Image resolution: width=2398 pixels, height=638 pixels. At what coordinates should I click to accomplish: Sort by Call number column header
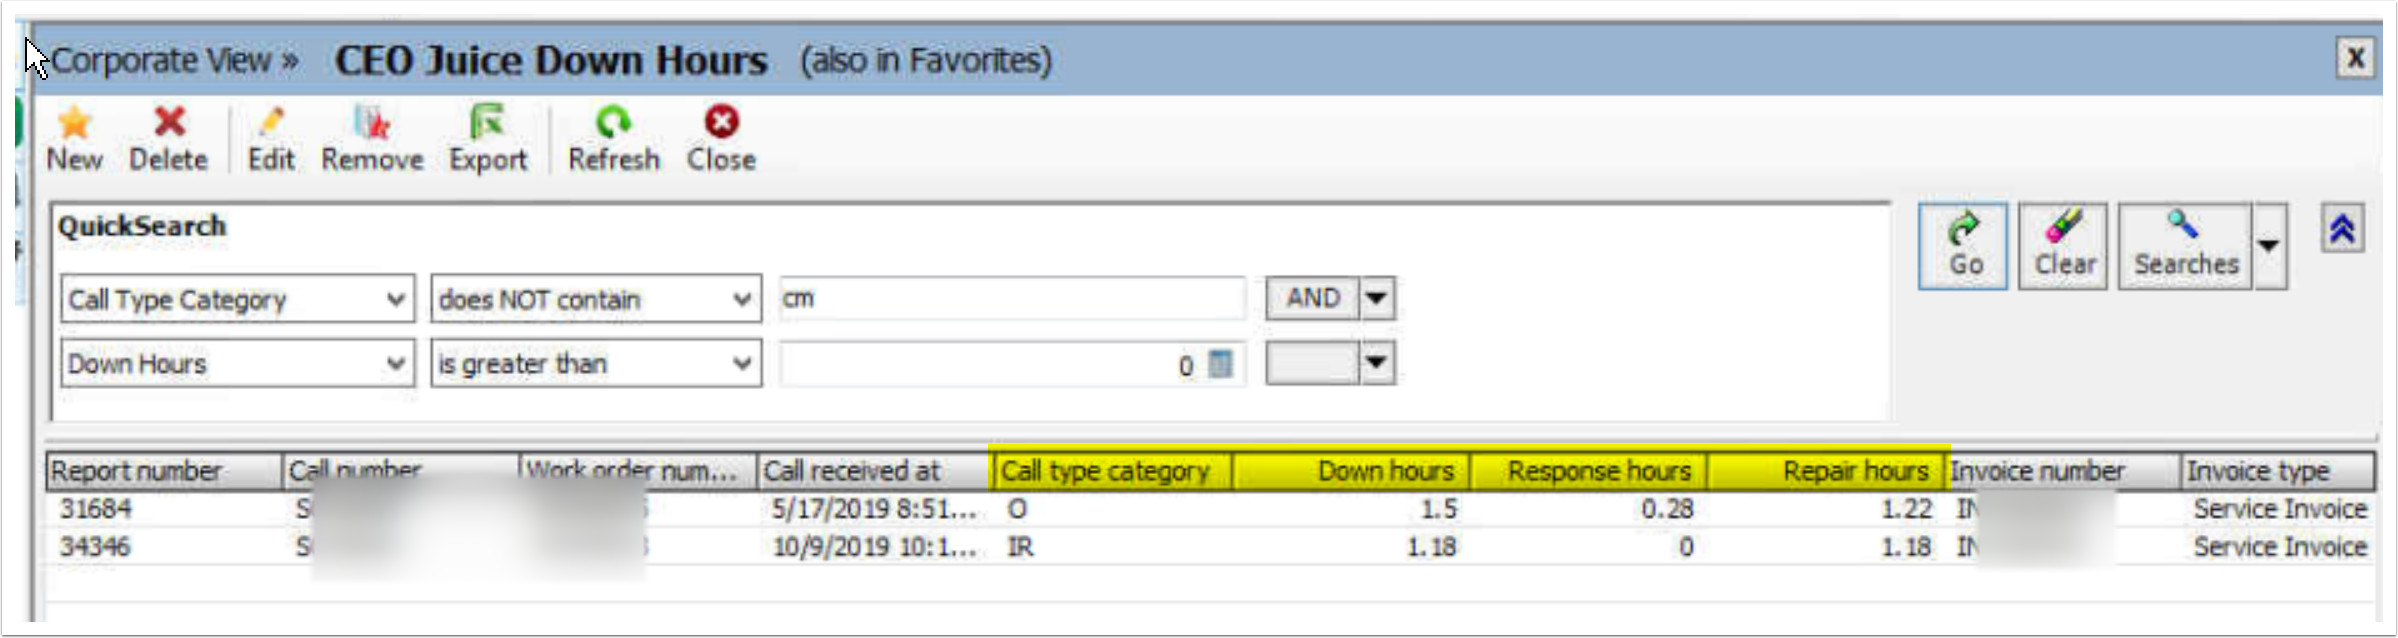coord(401,471)
